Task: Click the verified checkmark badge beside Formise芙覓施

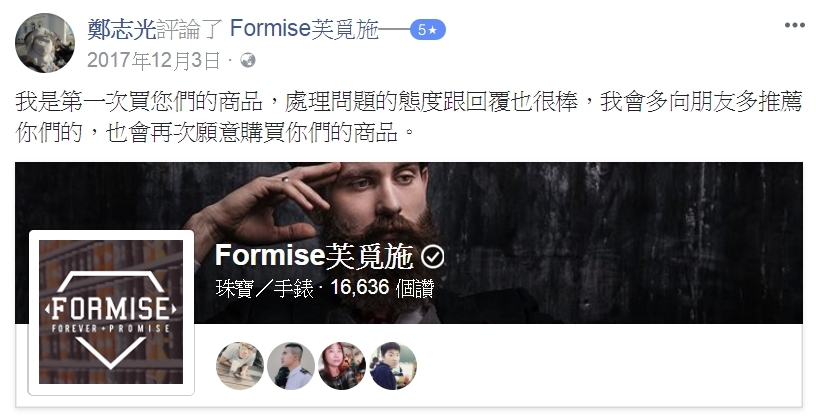Action: [x=432, y=257]
